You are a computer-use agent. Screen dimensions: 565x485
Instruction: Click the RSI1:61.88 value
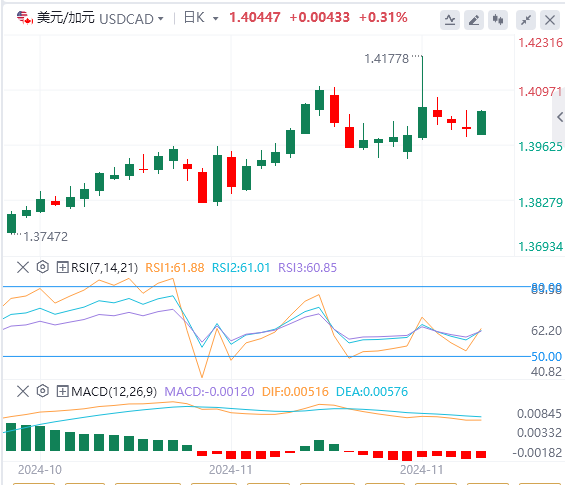[x=175, y=268]
